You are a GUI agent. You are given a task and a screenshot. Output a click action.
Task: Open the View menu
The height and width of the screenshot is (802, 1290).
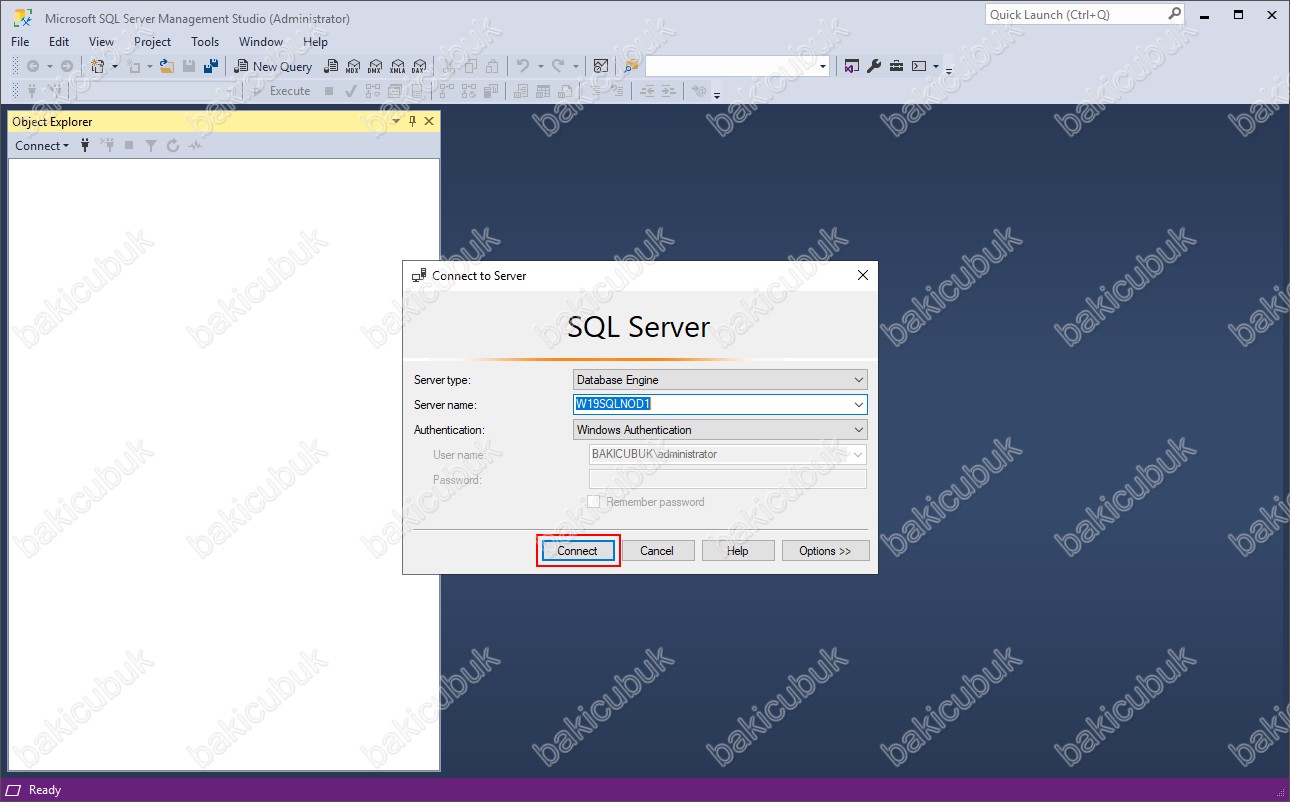click(101, 42)
